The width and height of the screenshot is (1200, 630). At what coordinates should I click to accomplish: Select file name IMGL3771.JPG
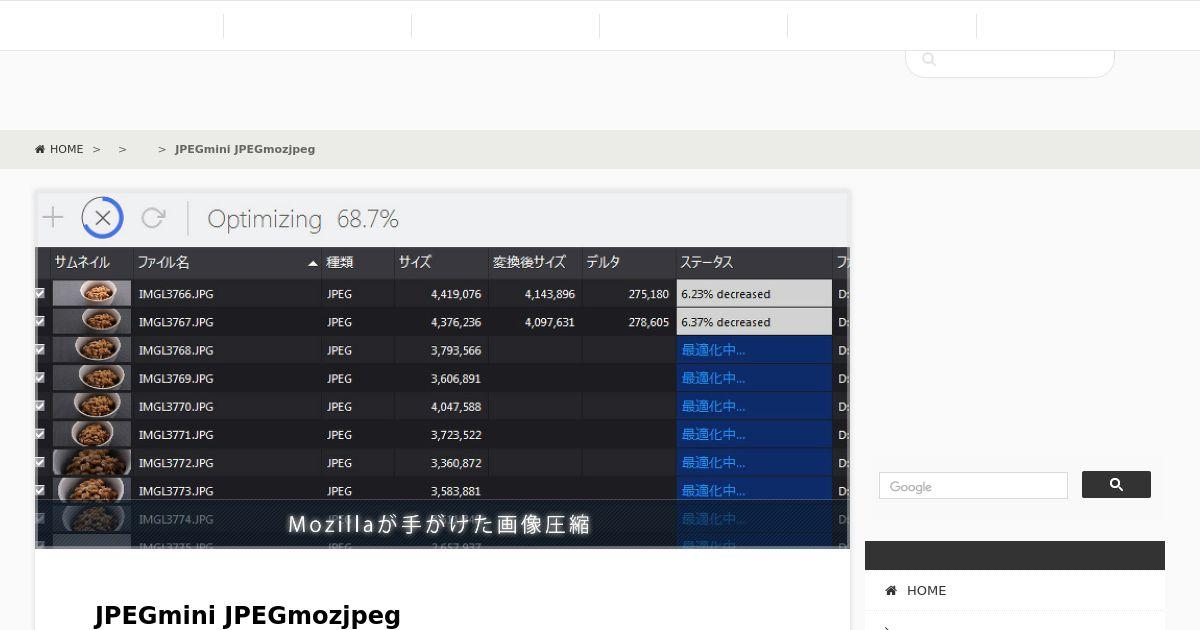pos(176,434)
